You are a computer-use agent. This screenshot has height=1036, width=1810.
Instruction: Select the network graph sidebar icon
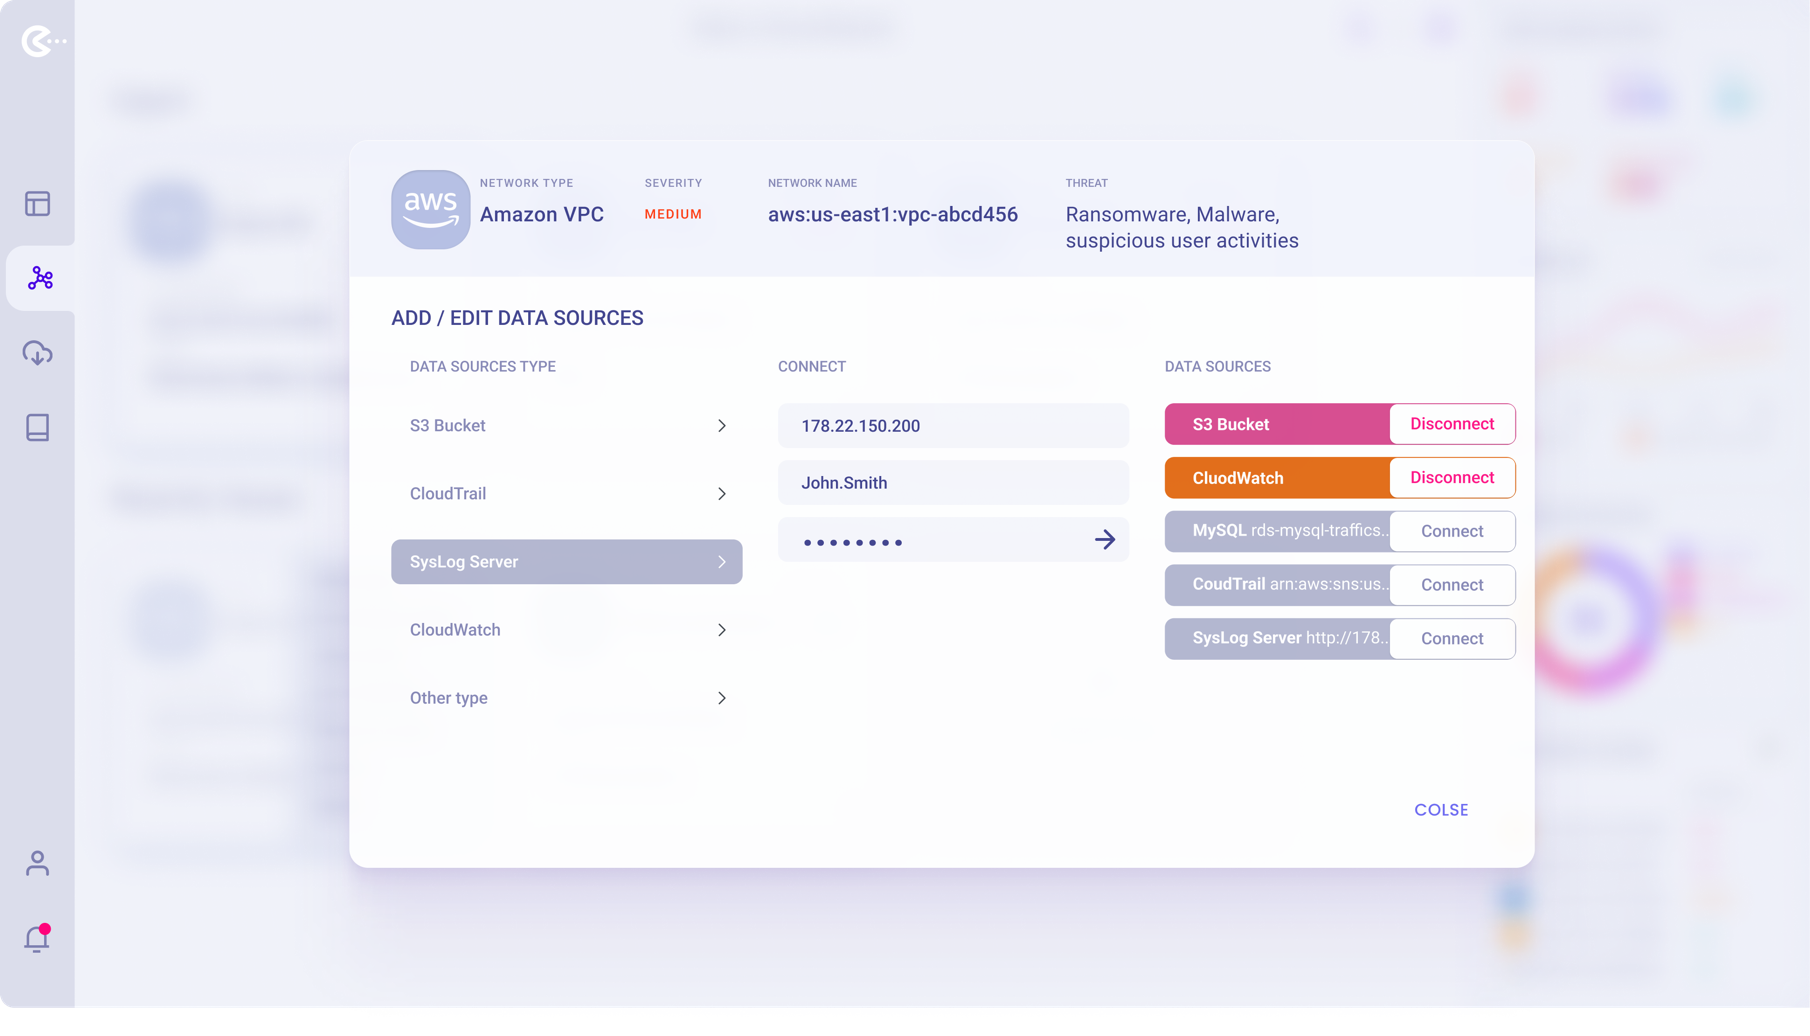[40, 278]
